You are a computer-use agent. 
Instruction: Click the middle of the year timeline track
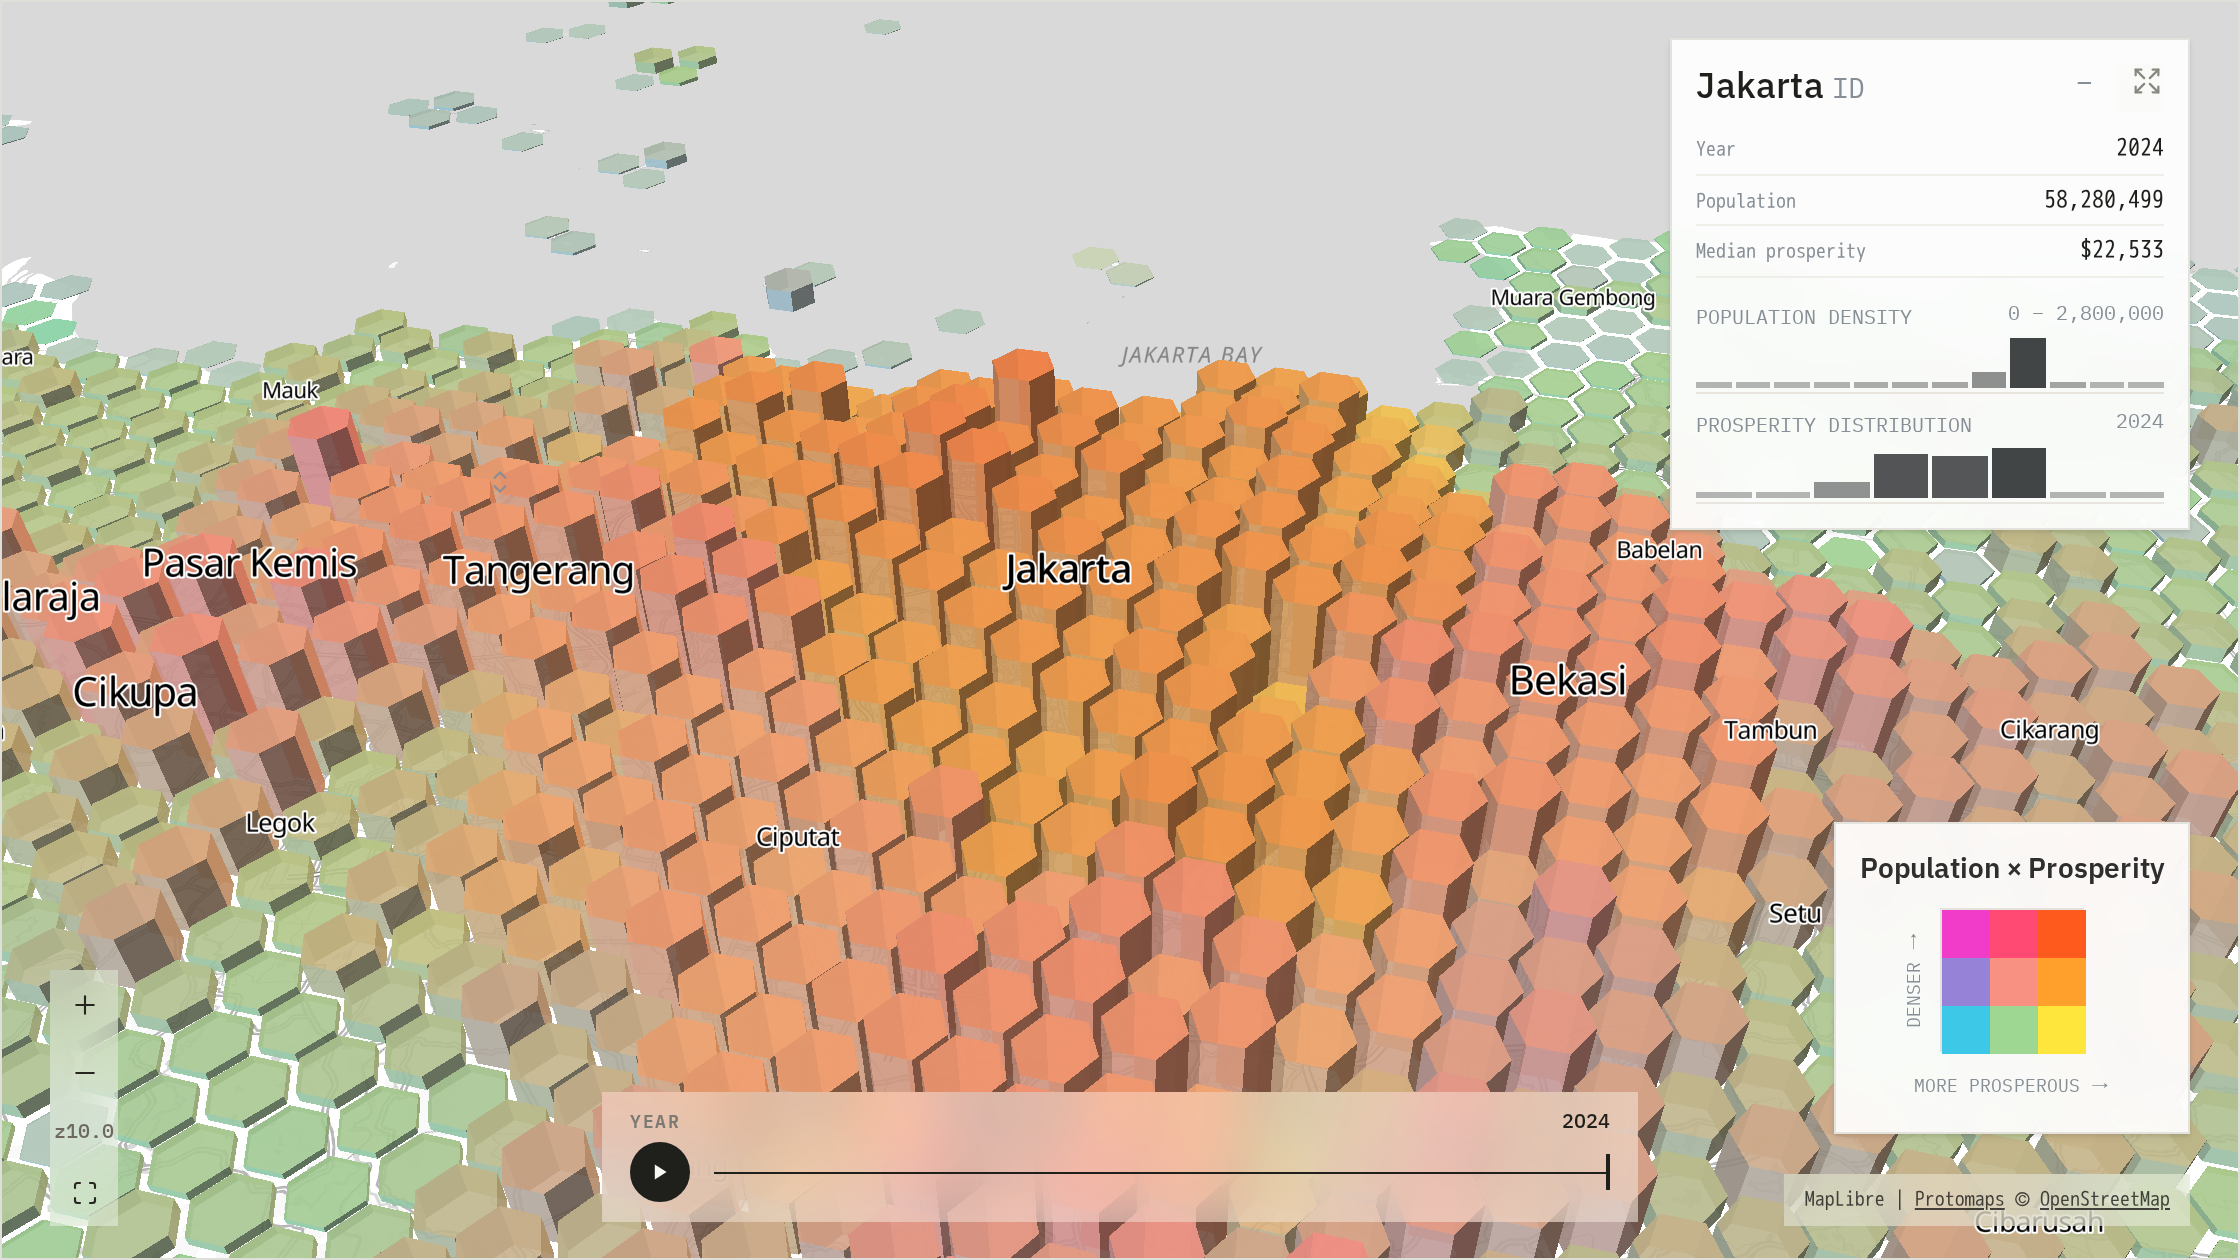(x=1161, y=1172)
